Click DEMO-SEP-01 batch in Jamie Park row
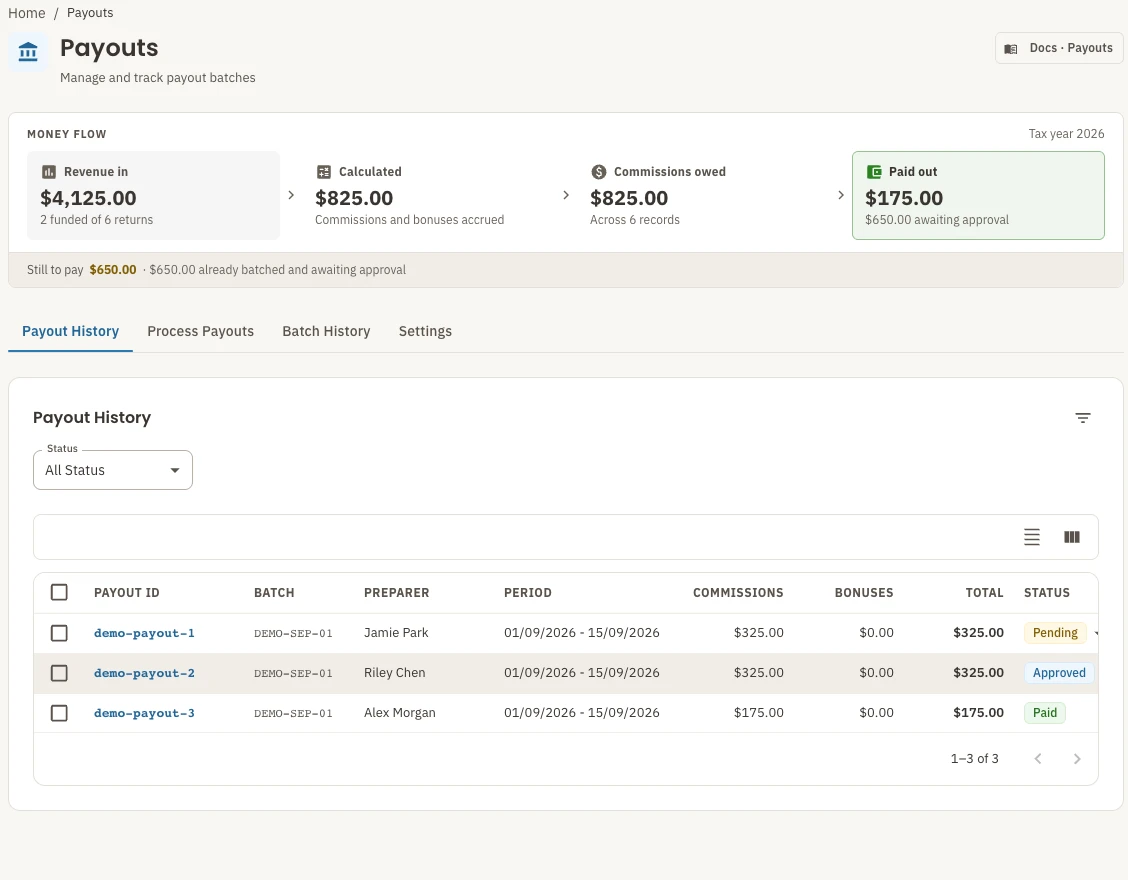This screenshot has height=880, width=1128. tap(293, 633)
